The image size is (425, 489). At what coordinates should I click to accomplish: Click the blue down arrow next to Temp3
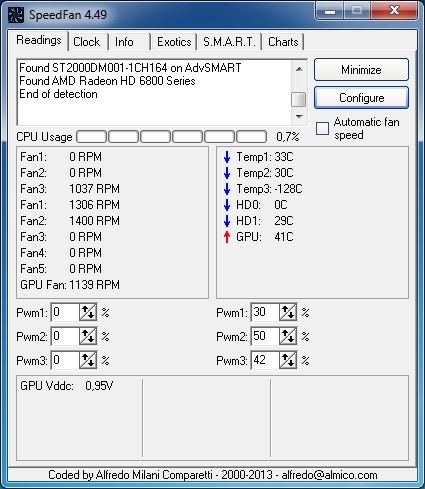click(x=227, y=189)
